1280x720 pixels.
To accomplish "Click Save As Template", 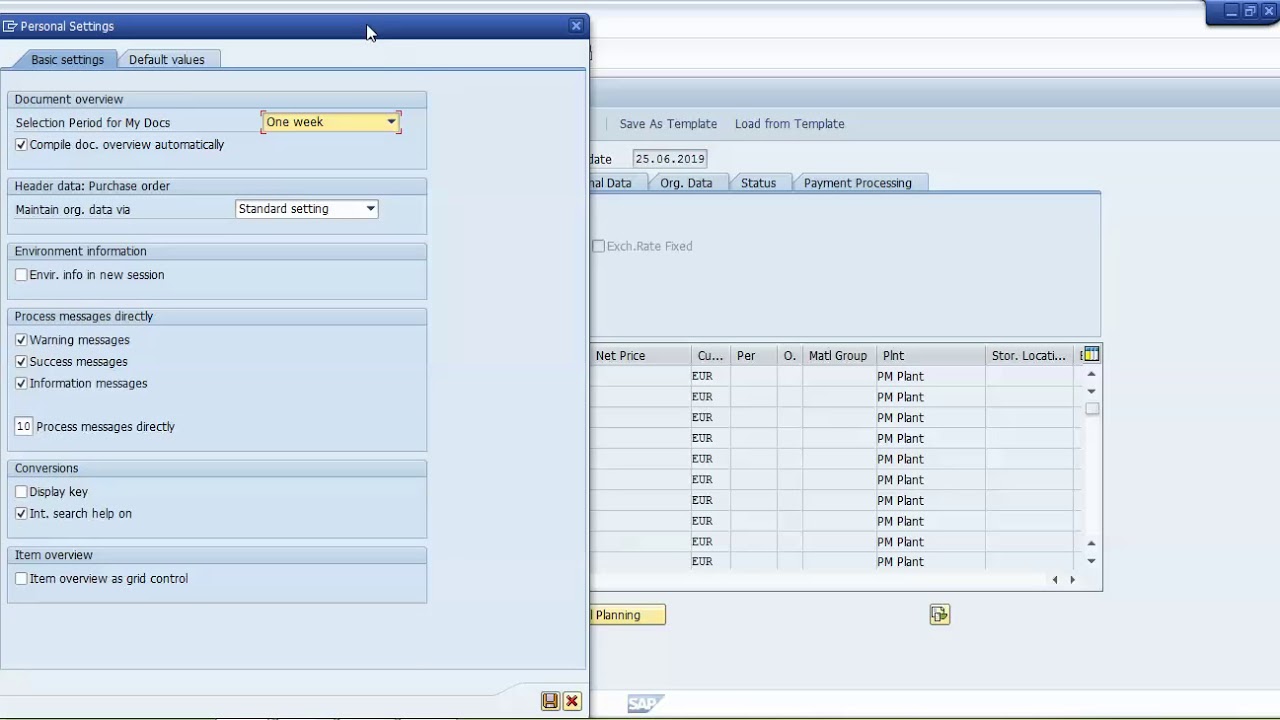I will point(668,124).
